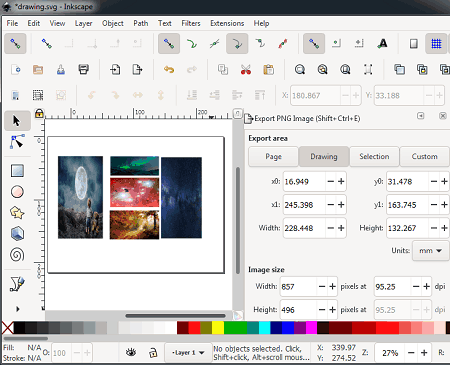Open the Filters menu
450x365 pixels.
coord(191,23)
